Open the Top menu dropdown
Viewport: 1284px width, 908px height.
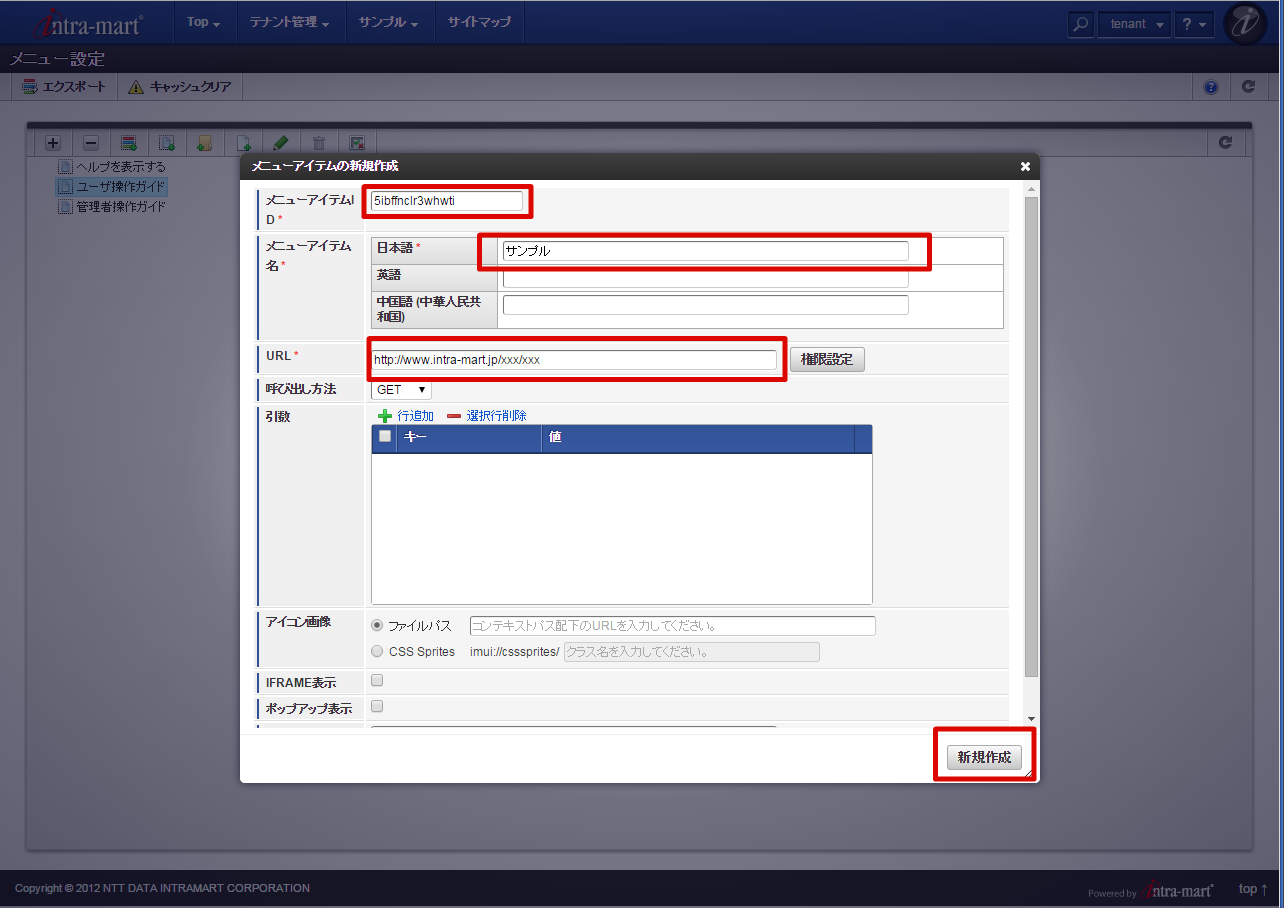(204, 23)
